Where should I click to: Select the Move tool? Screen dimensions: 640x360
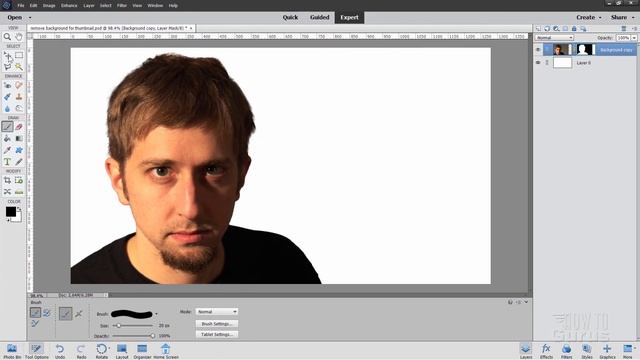pyautogui.click(x=7, y=56)
